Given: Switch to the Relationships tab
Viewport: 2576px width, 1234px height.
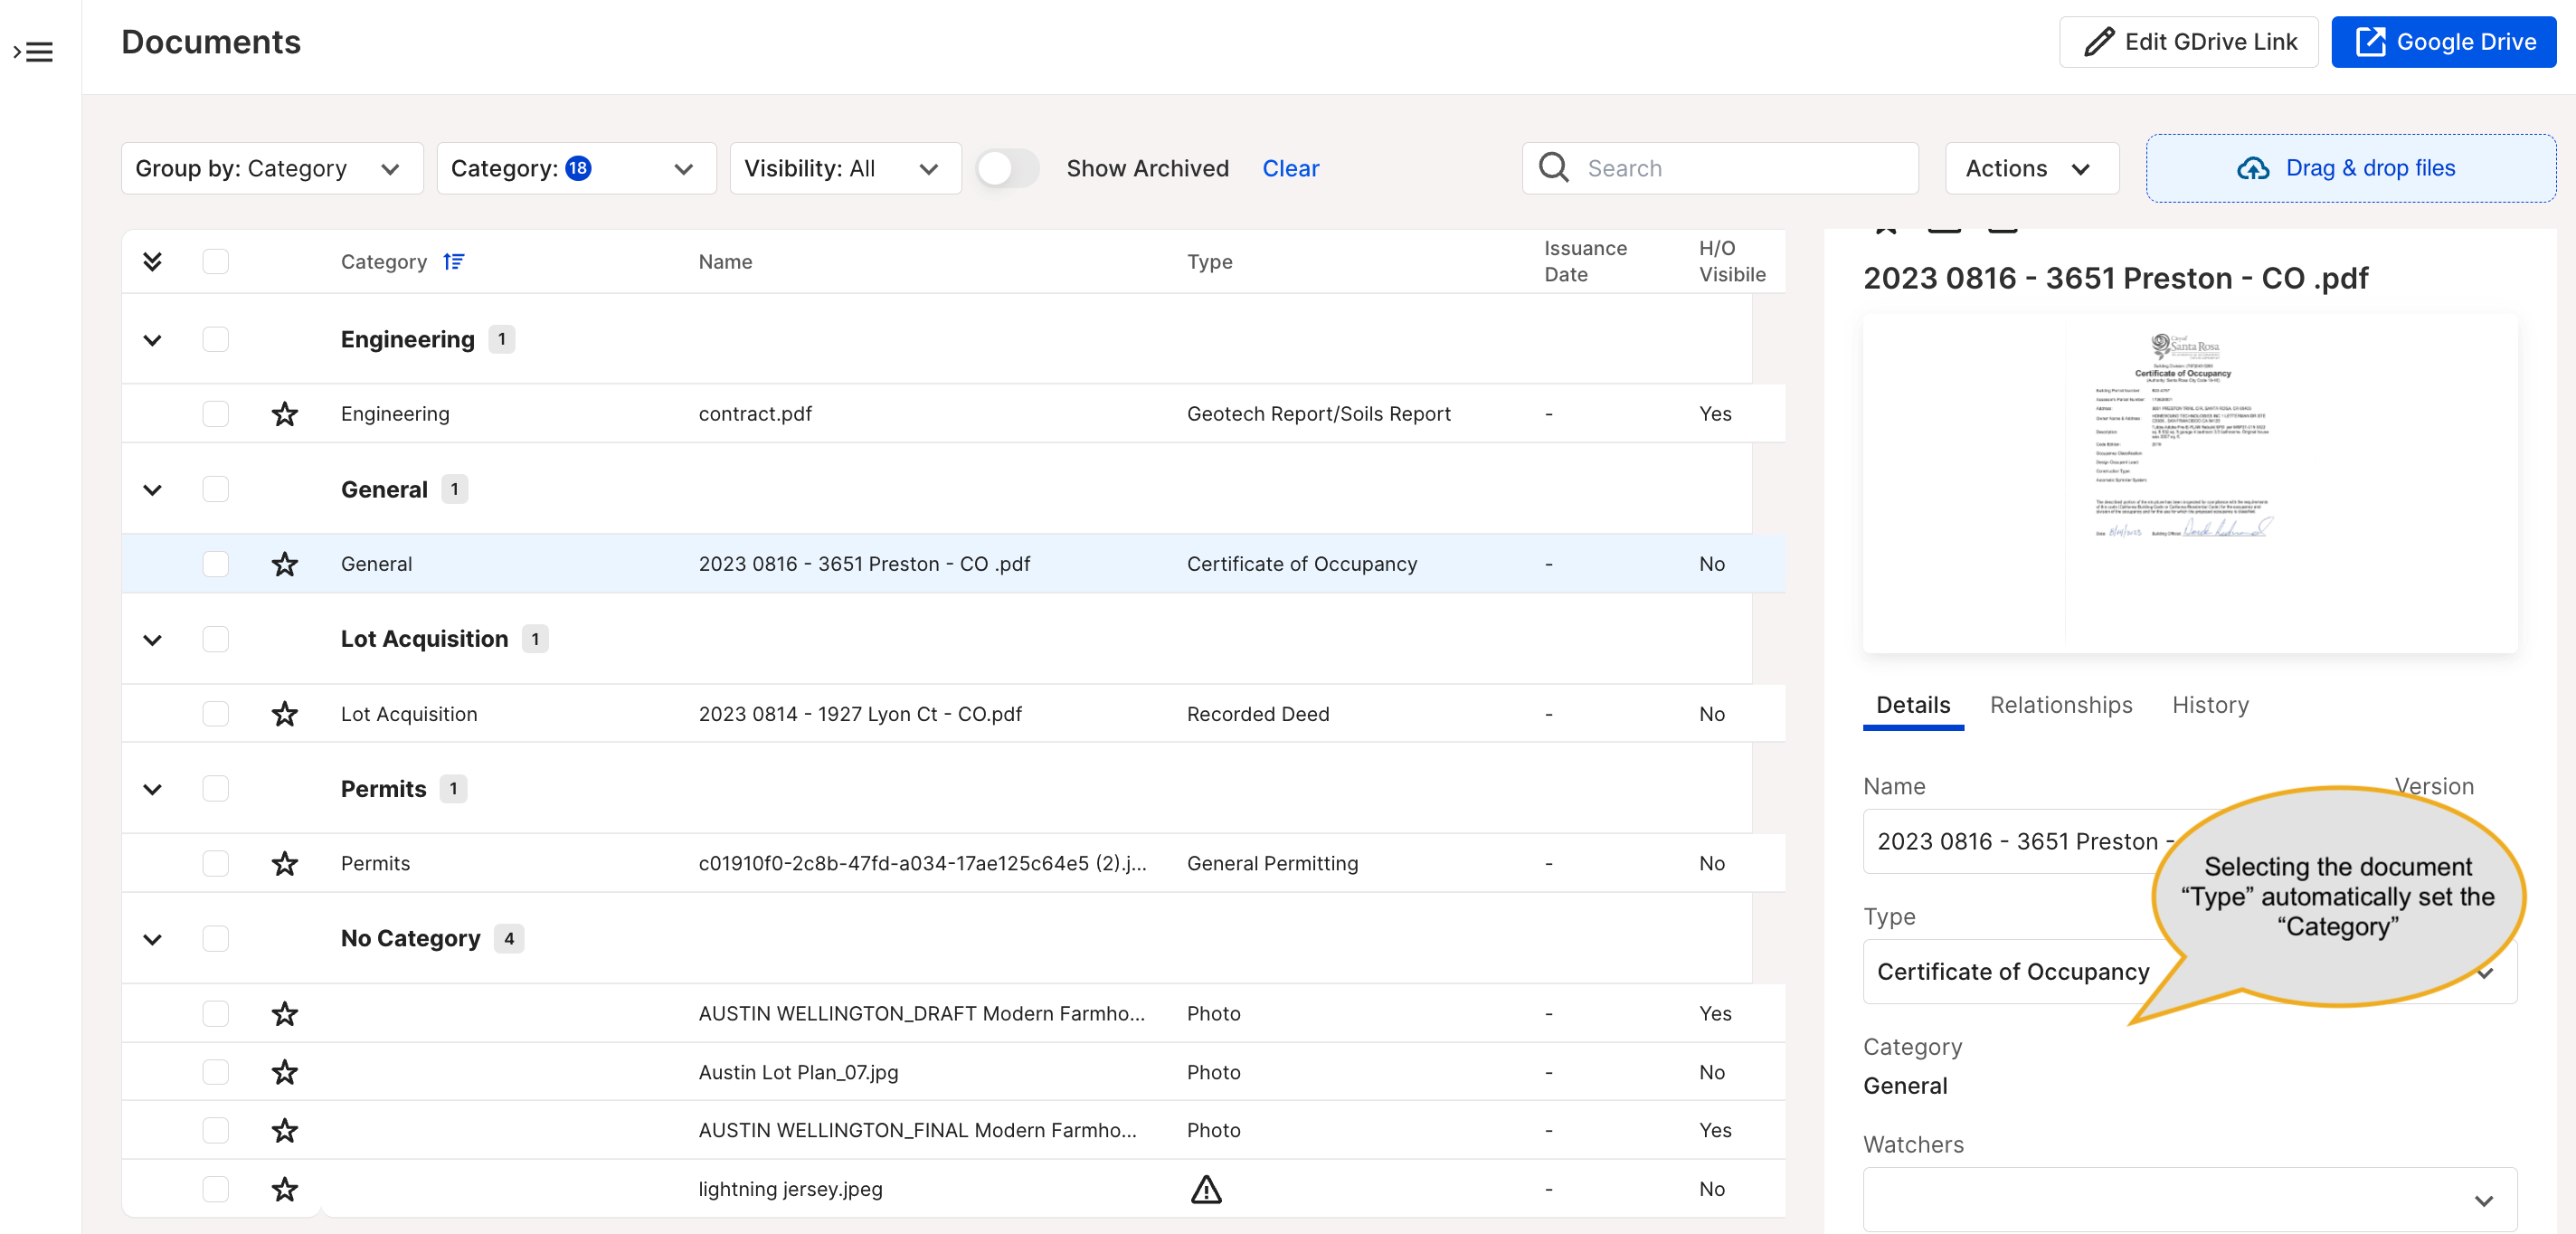Looking at the screenshot, I should point(2060,705).
